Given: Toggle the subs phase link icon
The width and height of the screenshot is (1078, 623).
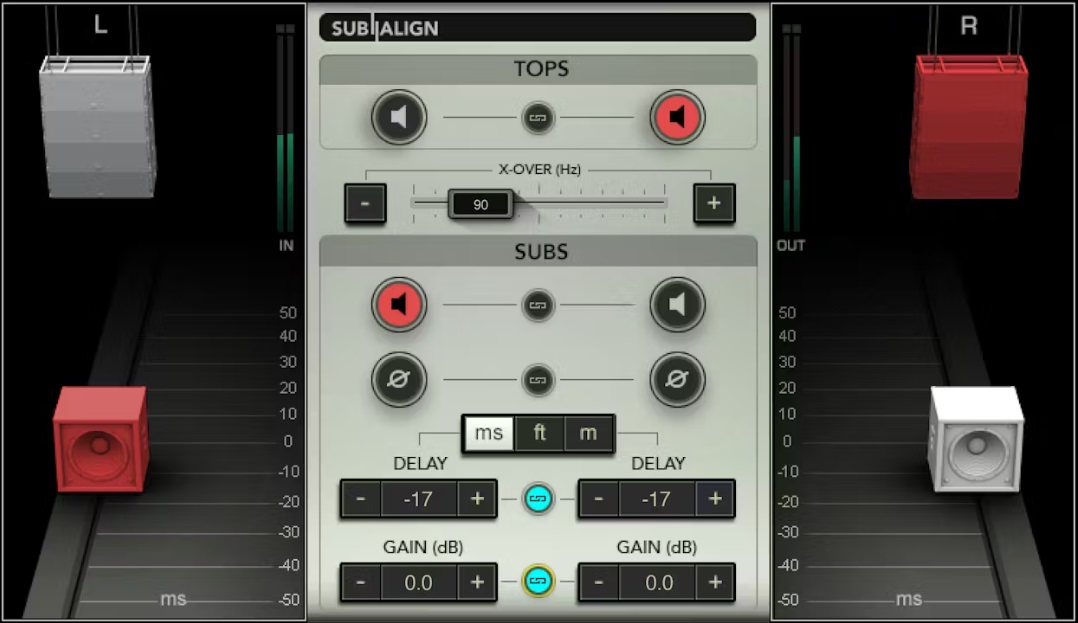Looking at the screenshot, I should 538,380.
